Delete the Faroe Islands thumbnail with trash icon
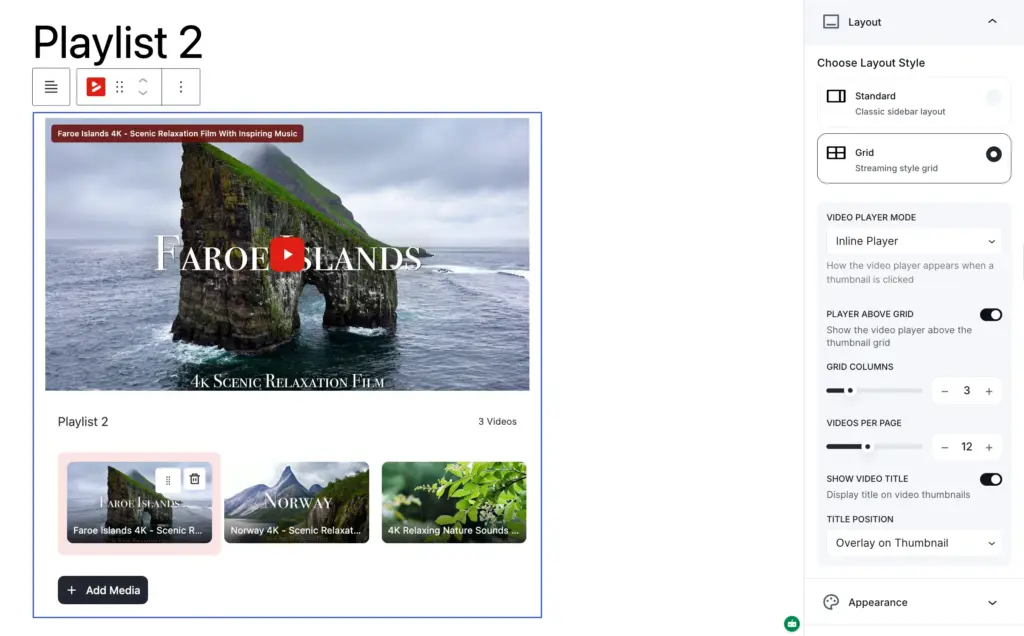Screen dimensions: 1024x636 point(195,479)
